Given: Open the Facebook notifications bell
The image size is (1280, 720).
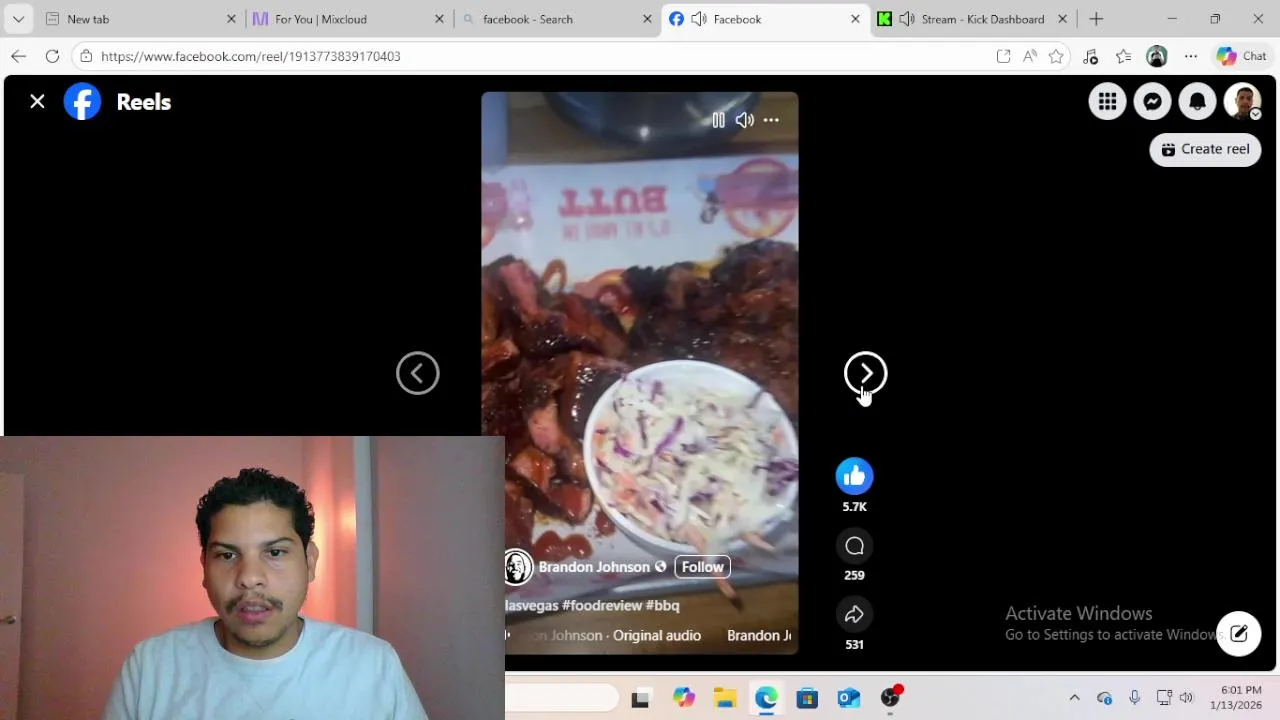Looking at the screenshot, I should (1197, 101).
